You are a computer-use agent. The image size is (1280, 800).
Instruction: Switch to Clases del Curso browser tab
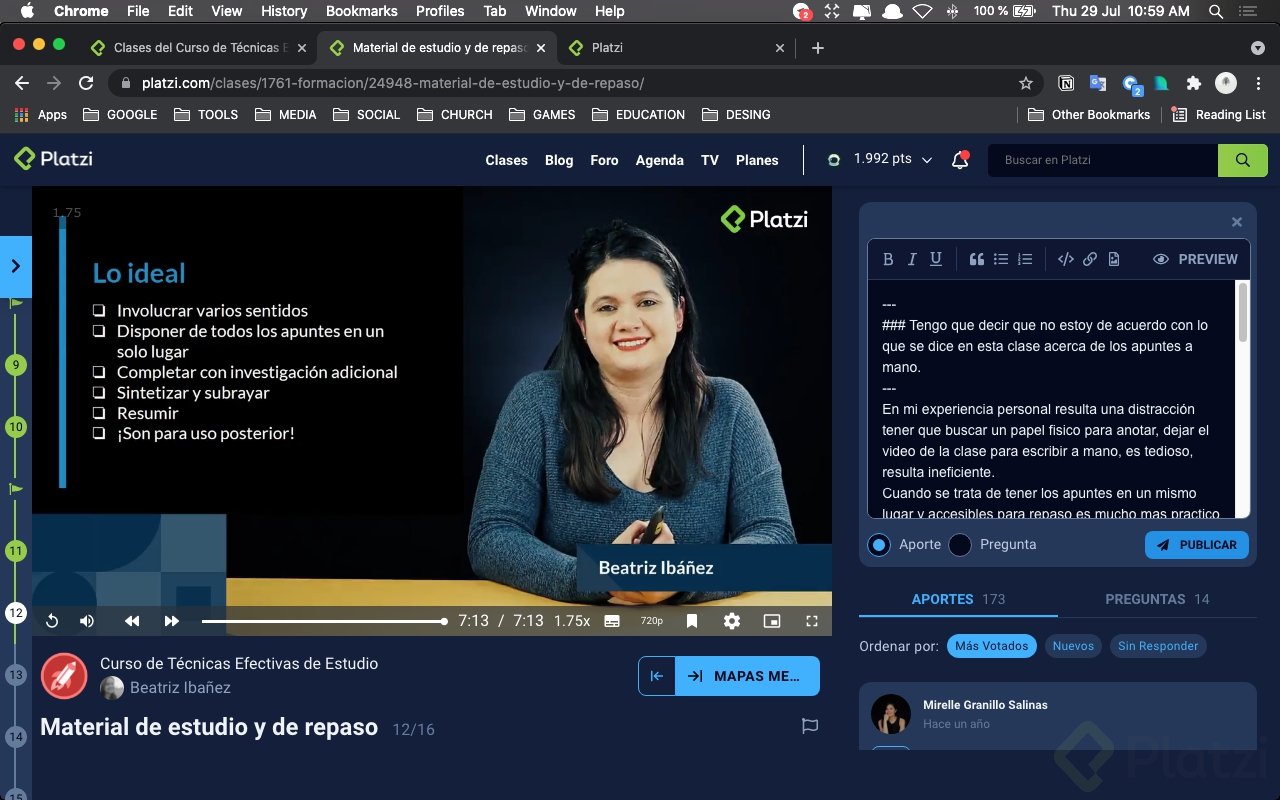point(197,48)
